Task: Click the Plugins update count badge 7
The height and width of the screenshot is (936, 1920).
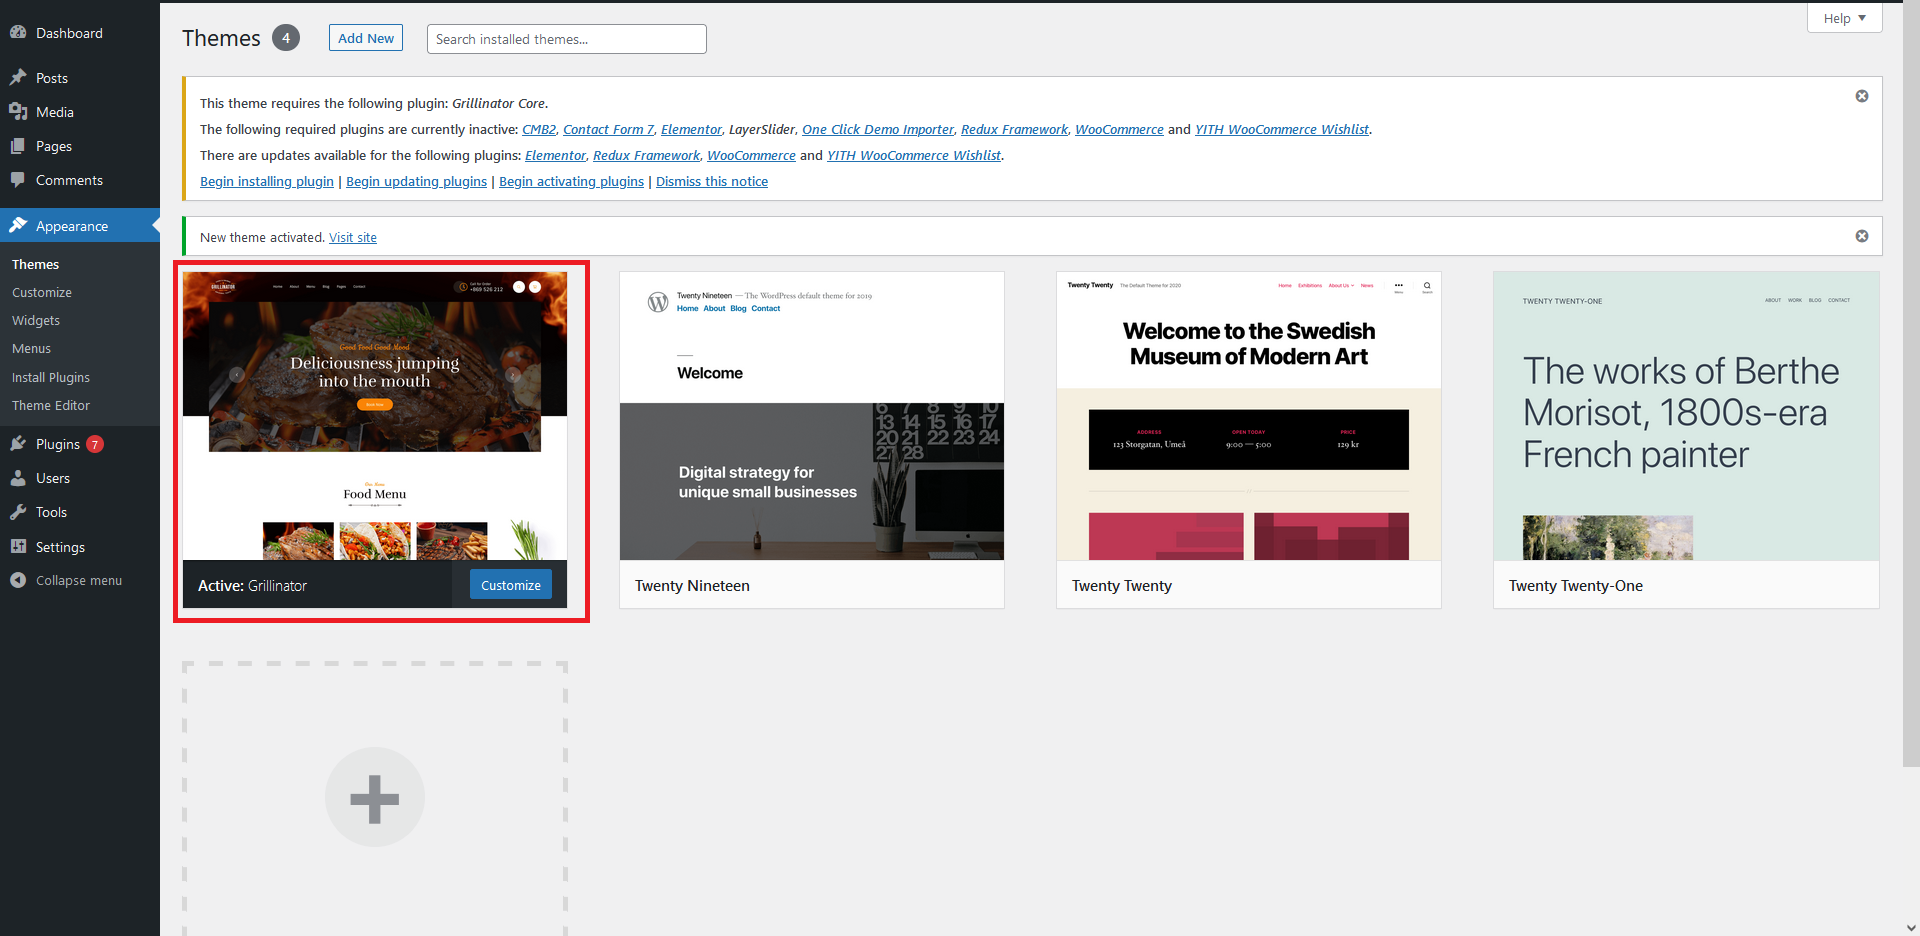Action: pos(95,444)
